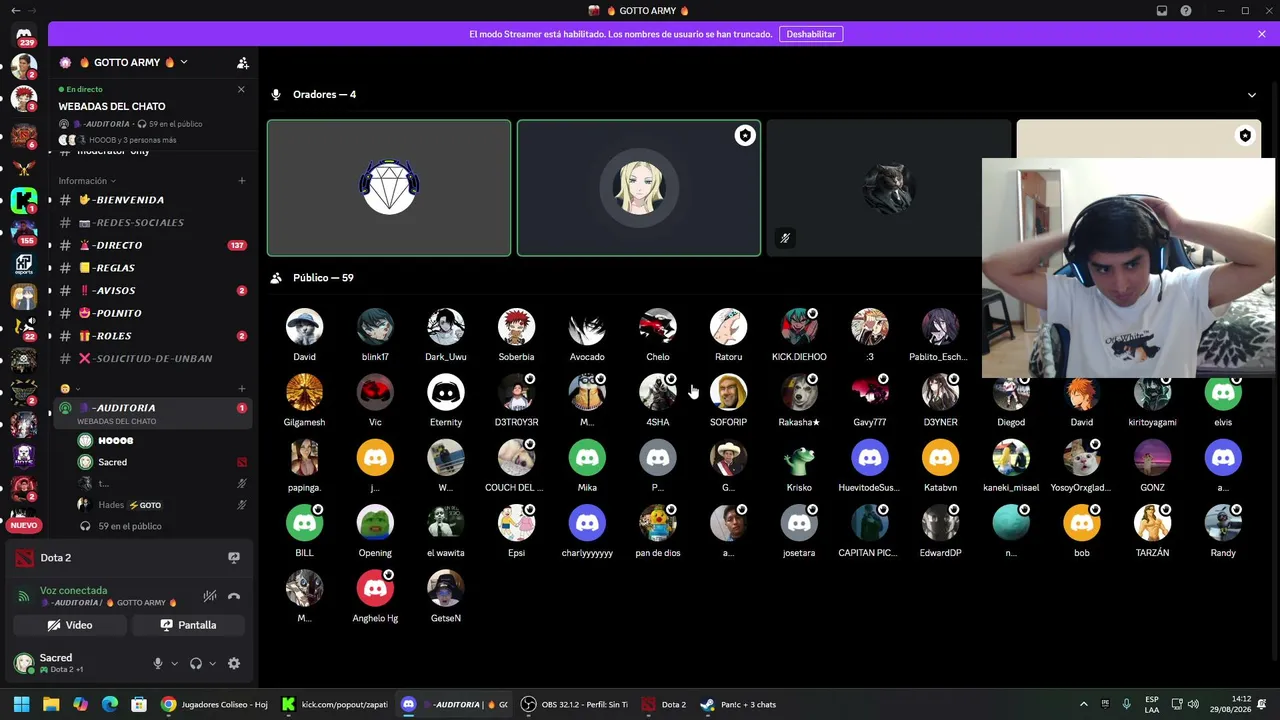Open audience member Opening's avatar
This screenshot has height=720, width=1280.
[375, 523]
